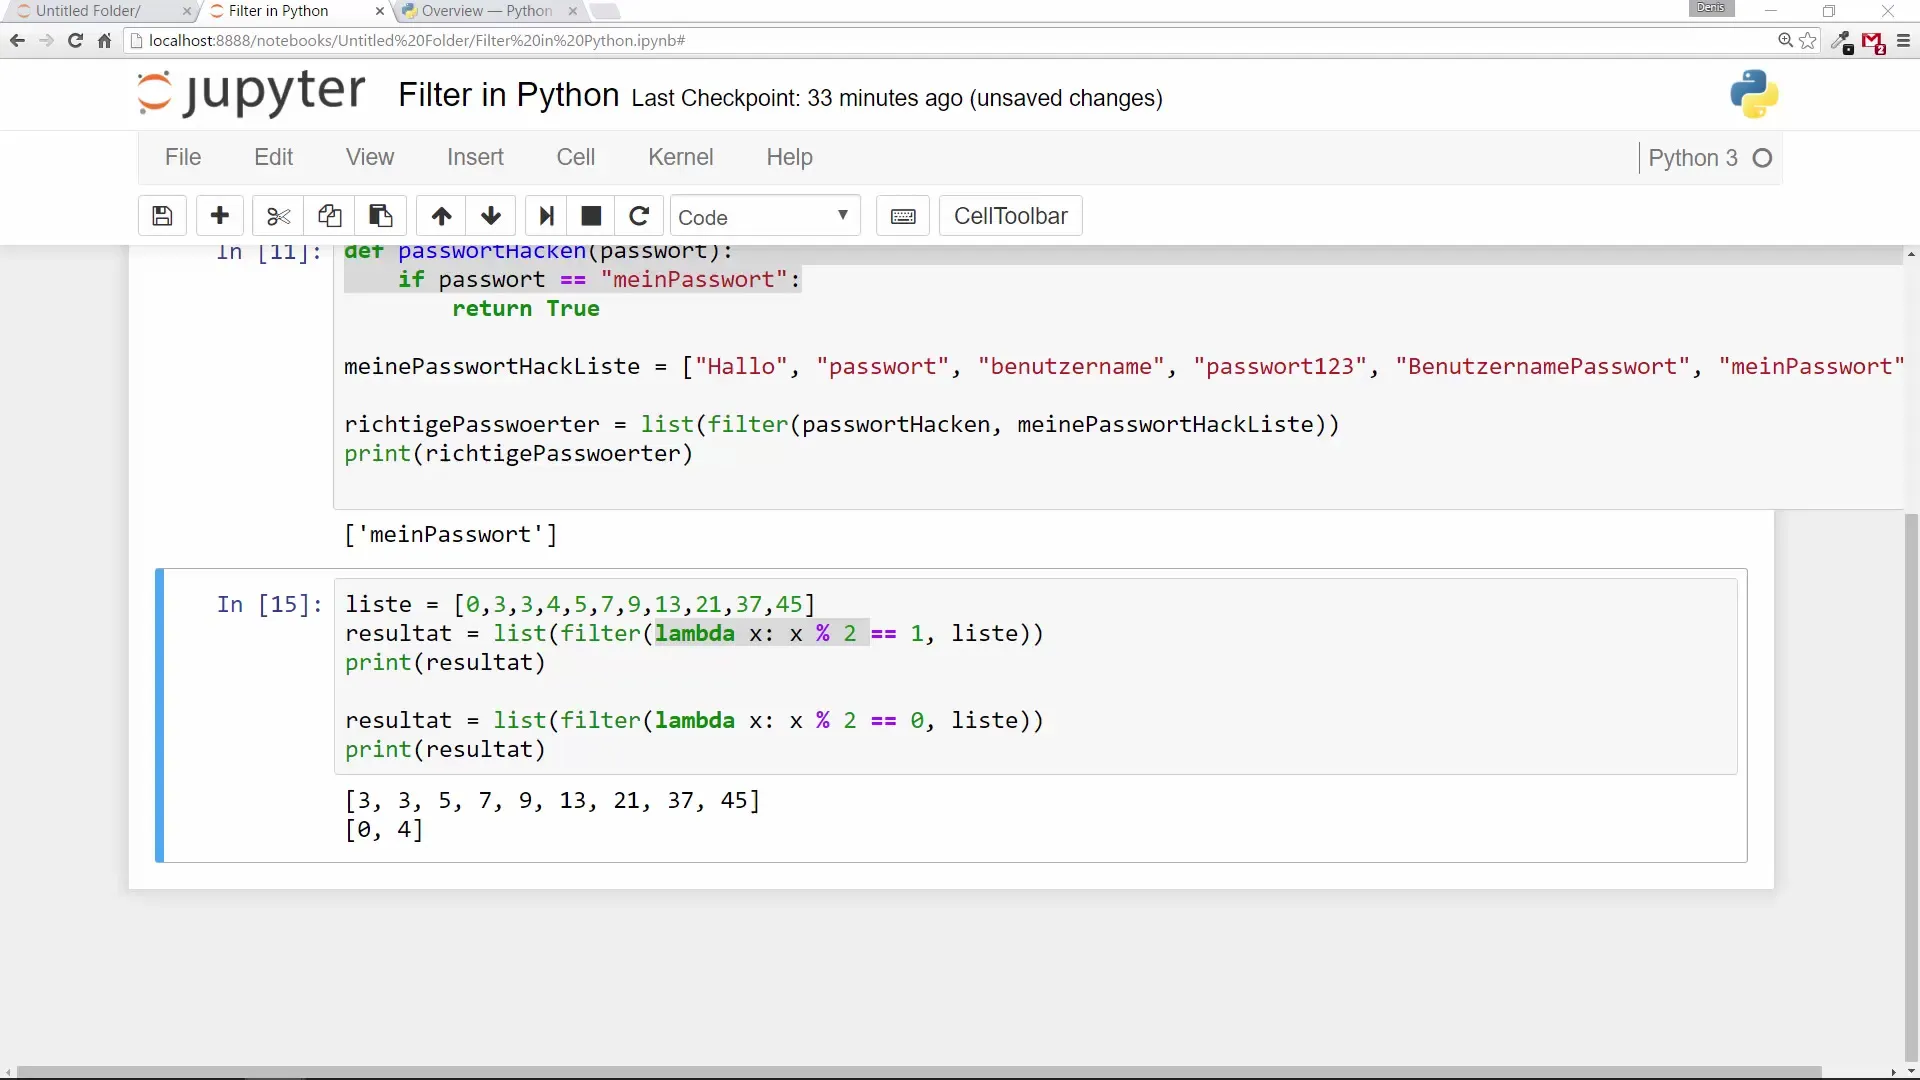The image size is (1920, 1080).
Task: Open the Help menu
Action: (x=790, y=157)
